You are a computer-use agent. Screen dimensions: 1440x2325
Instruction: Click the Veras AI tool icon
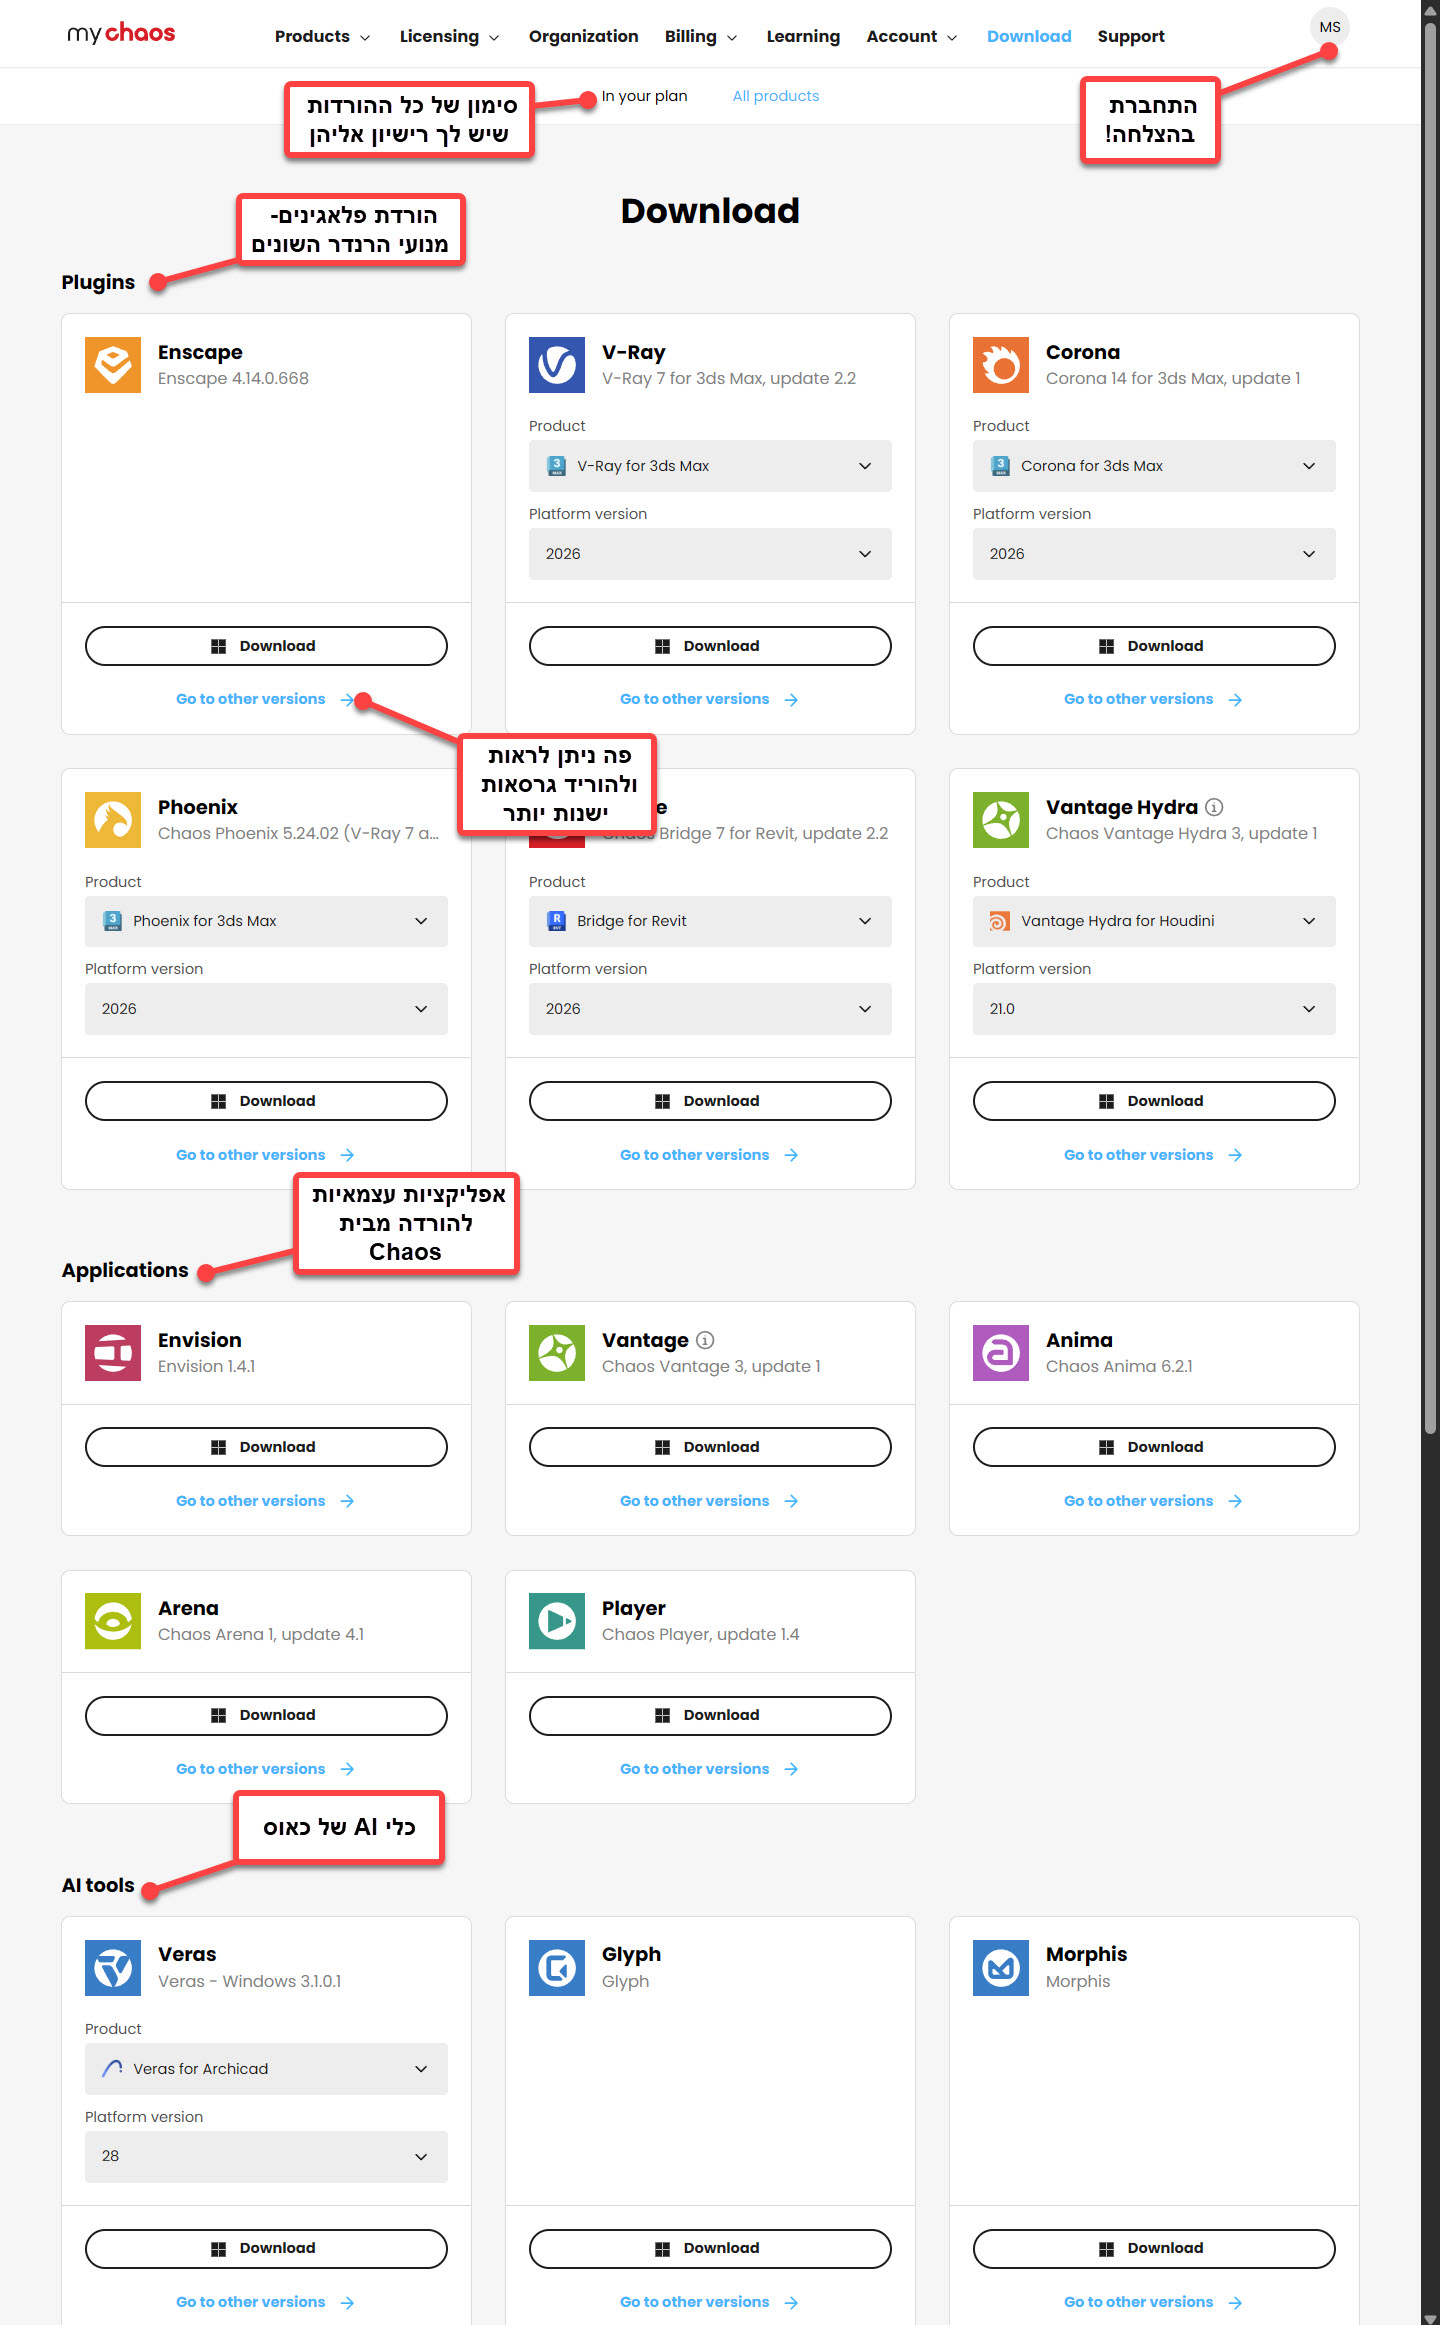tap(113, 1967)
